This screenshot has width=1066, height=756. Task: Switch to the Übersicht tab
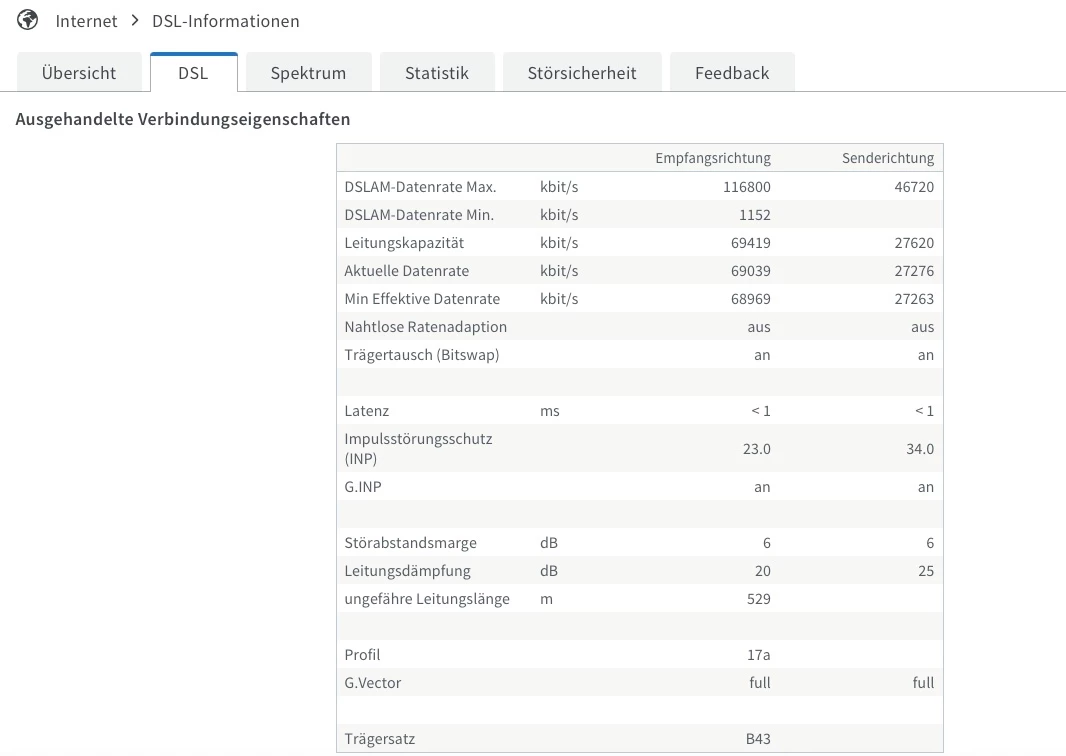click(x=79, y=73)
